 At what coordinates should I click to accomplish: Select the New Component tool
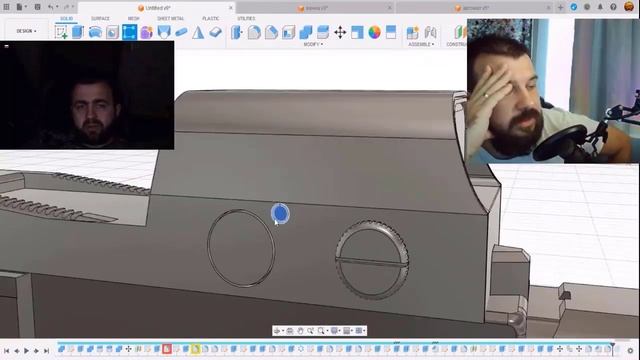pos(413,32)
